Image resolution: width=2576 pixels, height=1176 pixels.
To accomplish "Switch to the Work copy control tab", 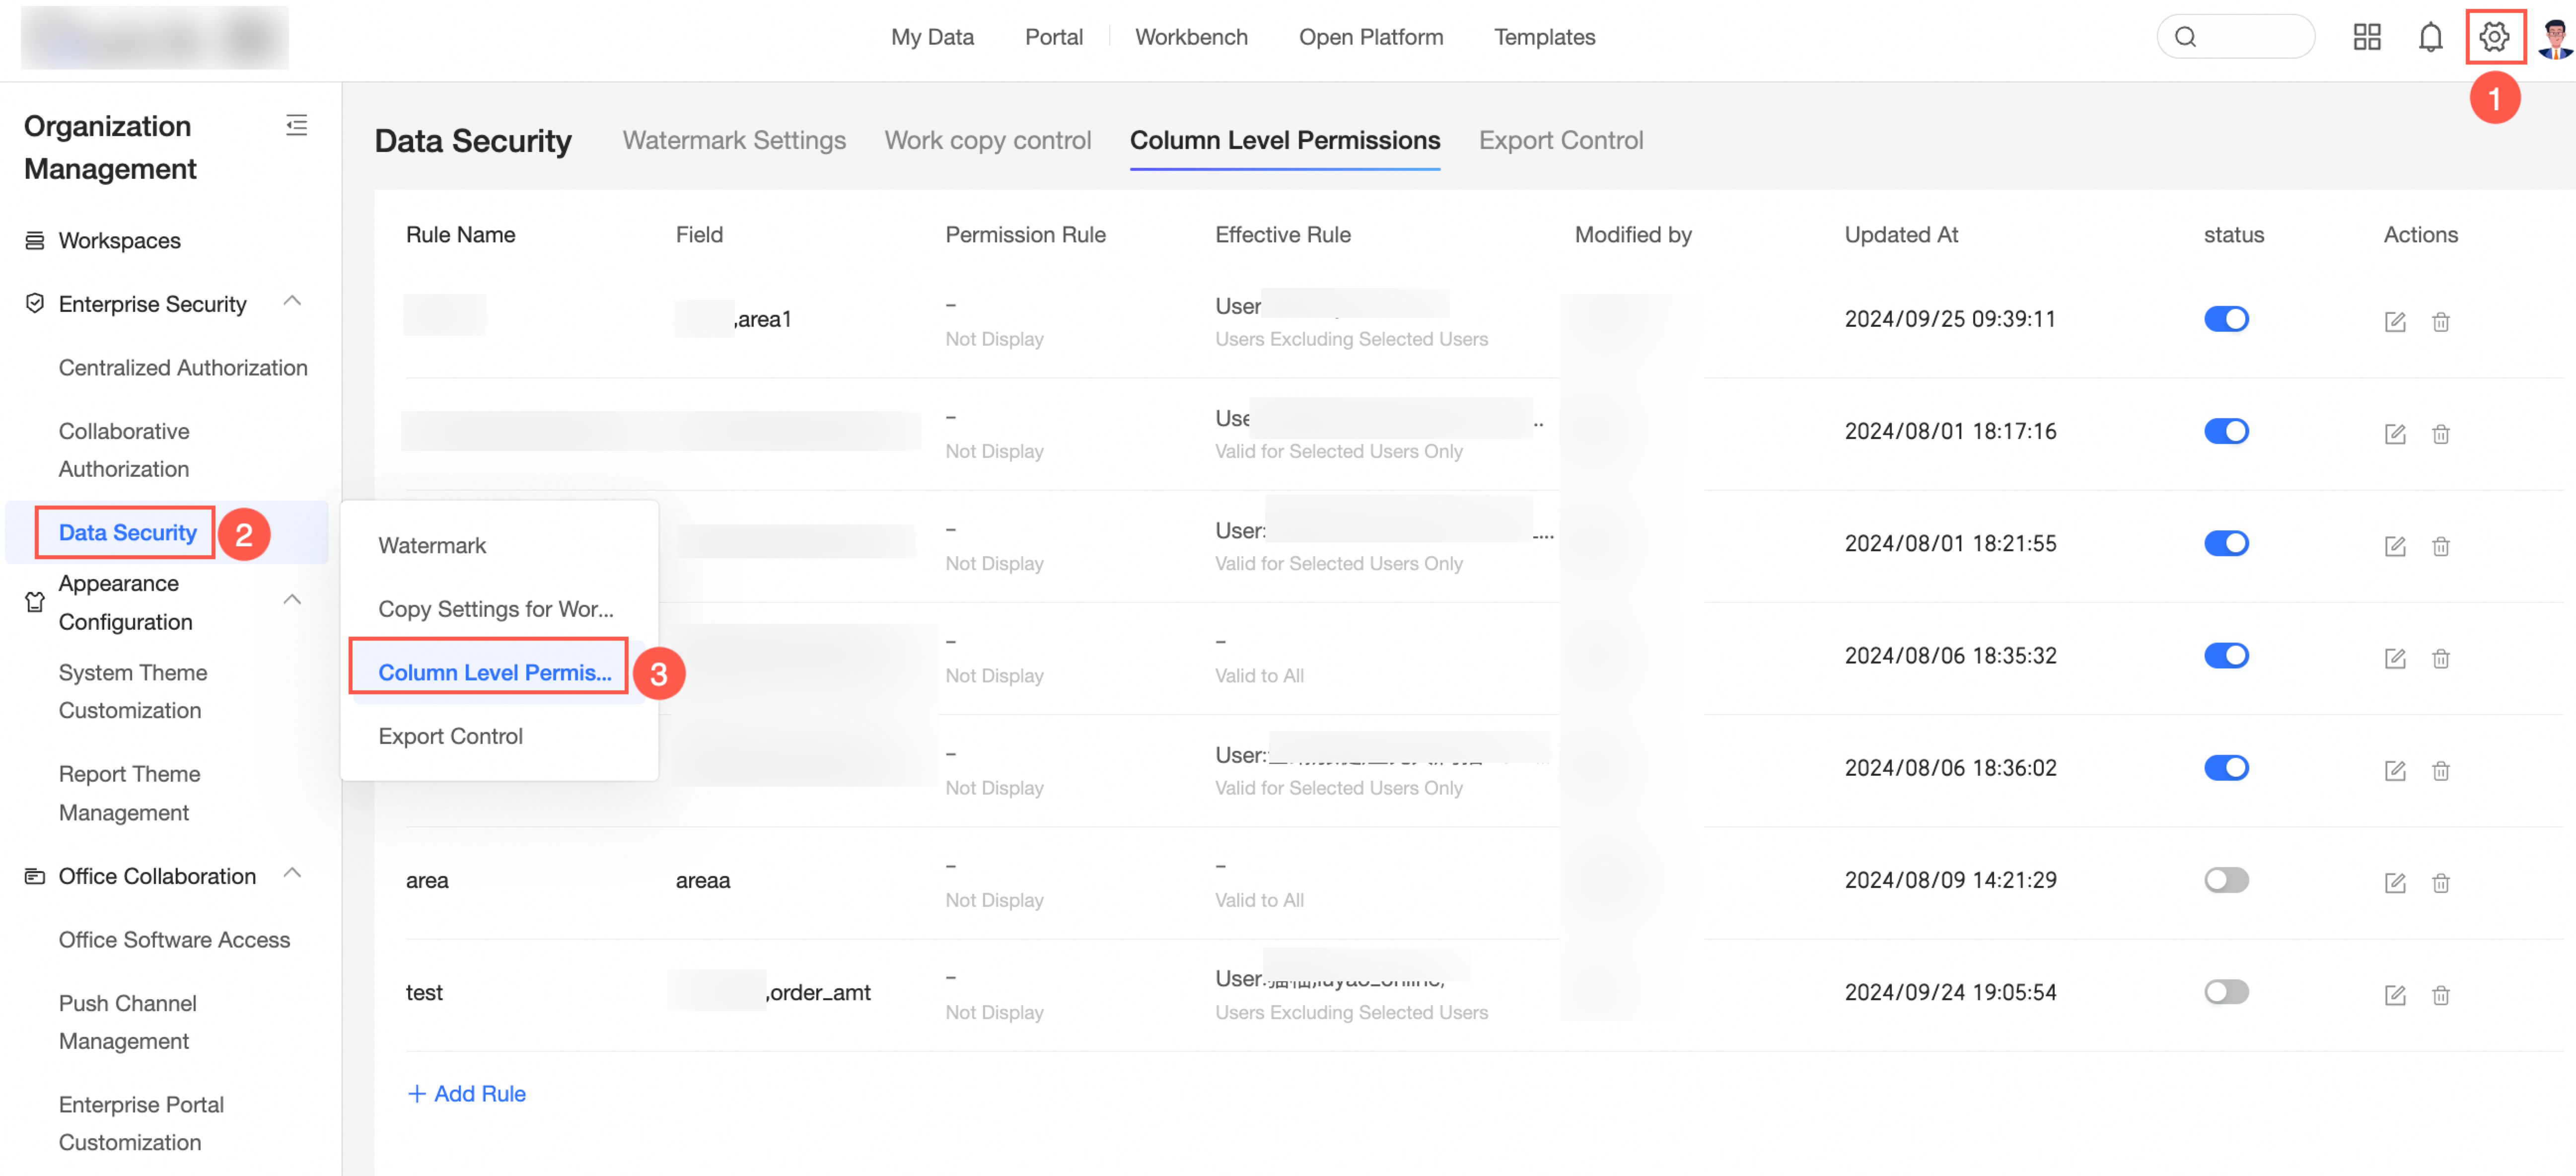I will [987, 140].
